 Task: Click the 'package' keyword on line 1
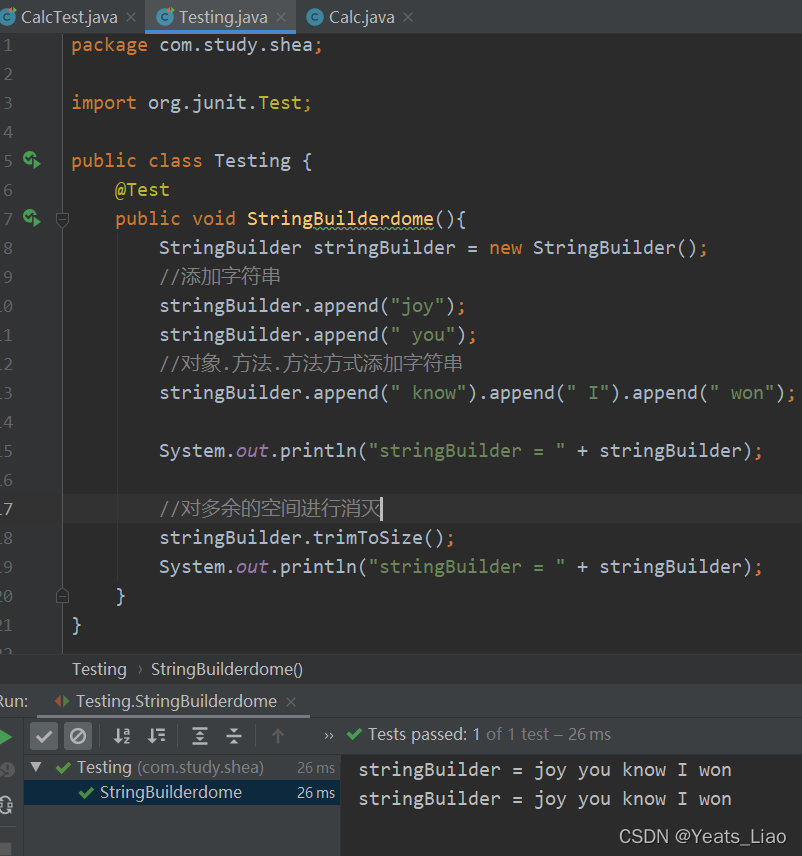[x=109, y=45]
